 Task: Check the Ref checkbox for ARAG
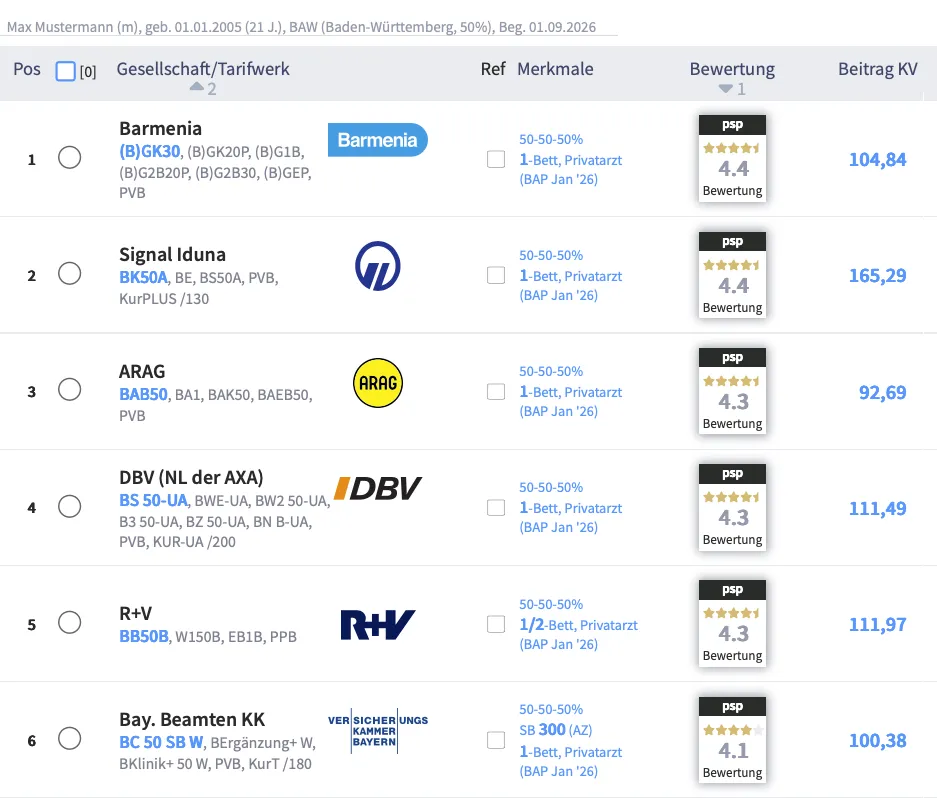click(x=495, y=392)
